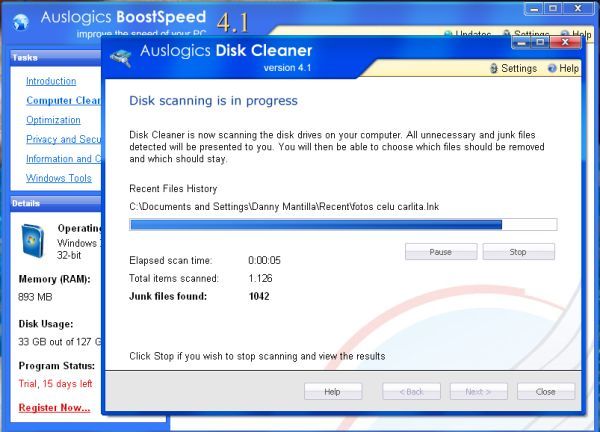Close the Disk Cleaner window with X
The width and height of the screenshot is (600, 432).
click(565, 42)
